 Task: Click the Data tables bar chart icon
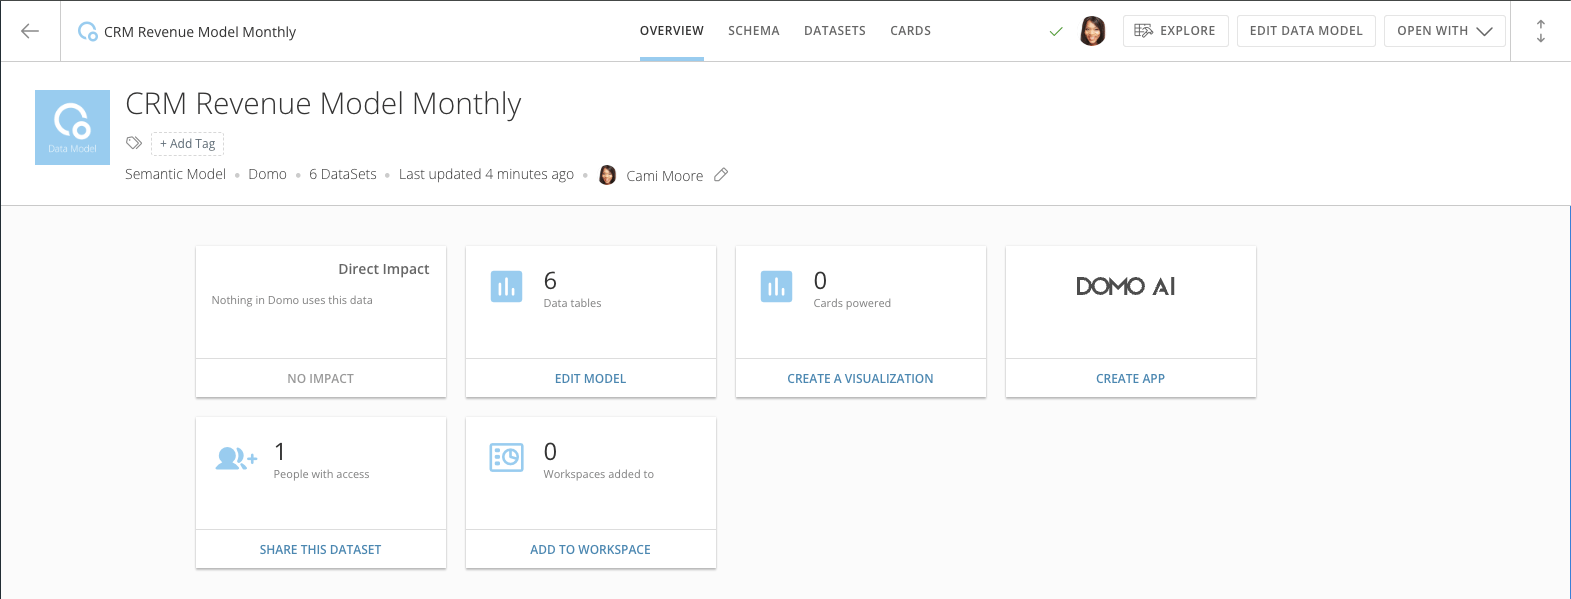click(x=506, y=286)
